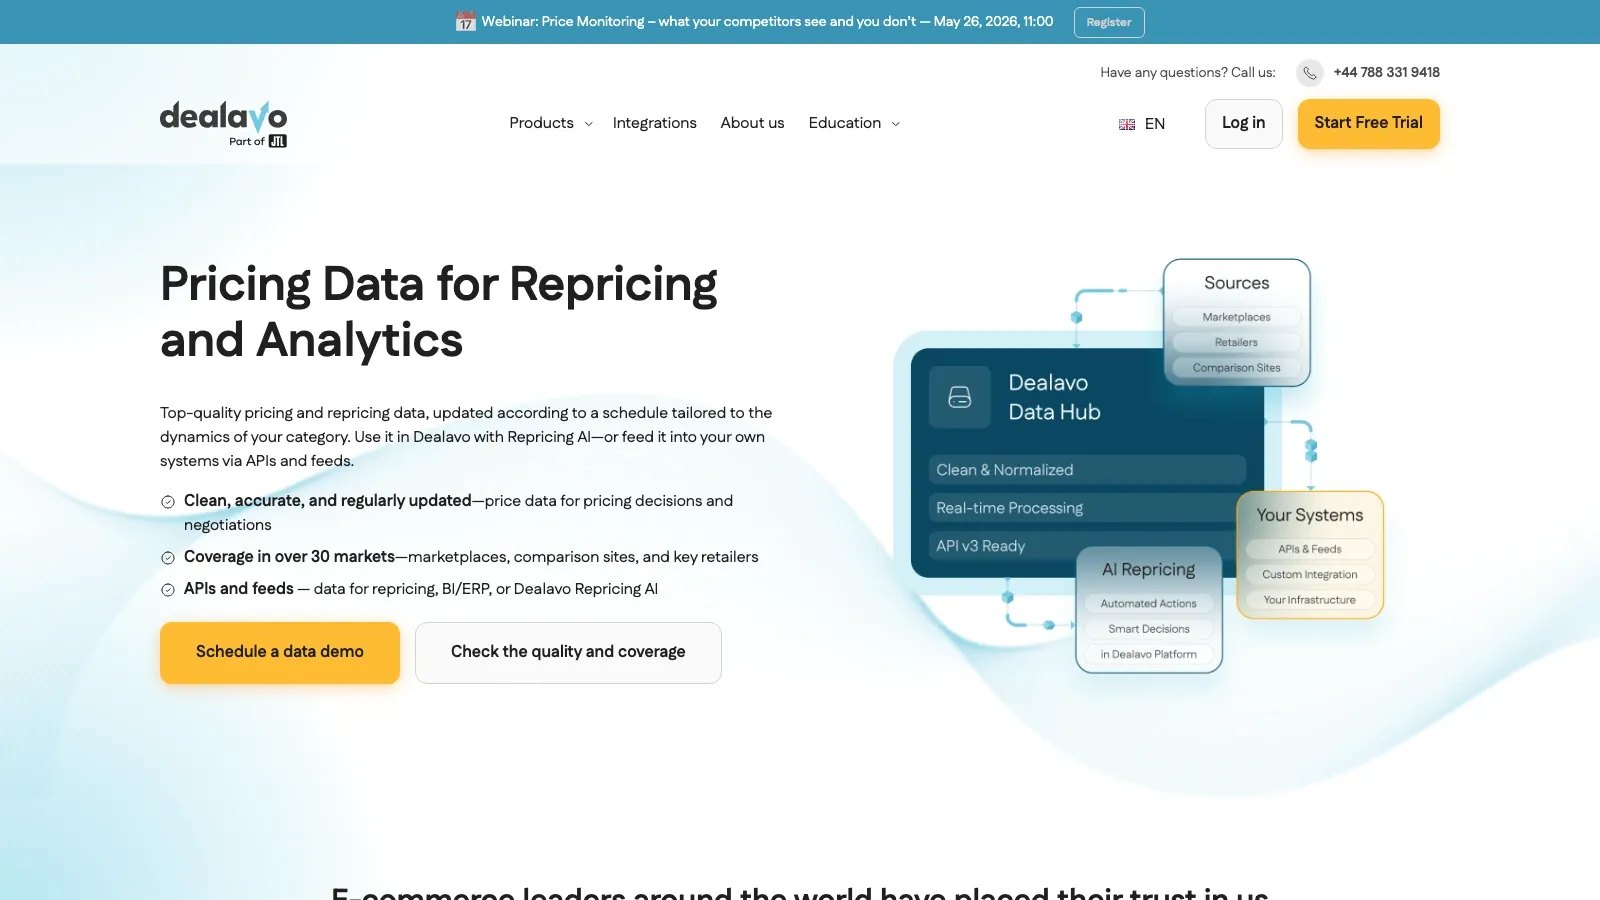Click the Data Hub database icon
Image resolution: width=1600 pixels, height=900 pixels.
[x=960, y=397]
